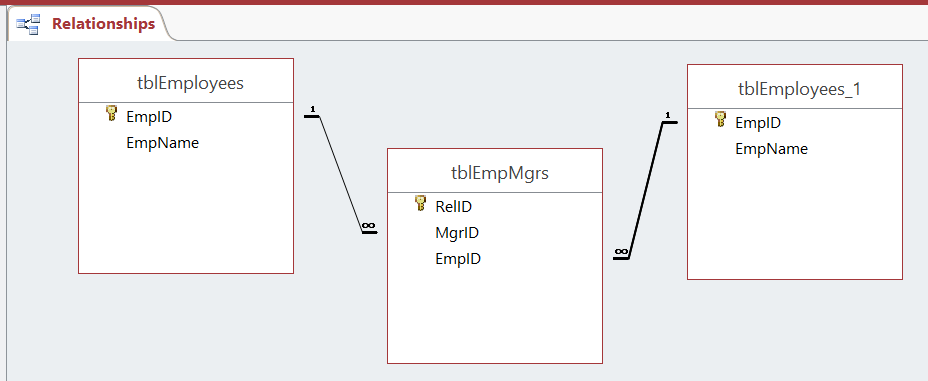Click EmpID field in tblEmployees

point(149,117)
